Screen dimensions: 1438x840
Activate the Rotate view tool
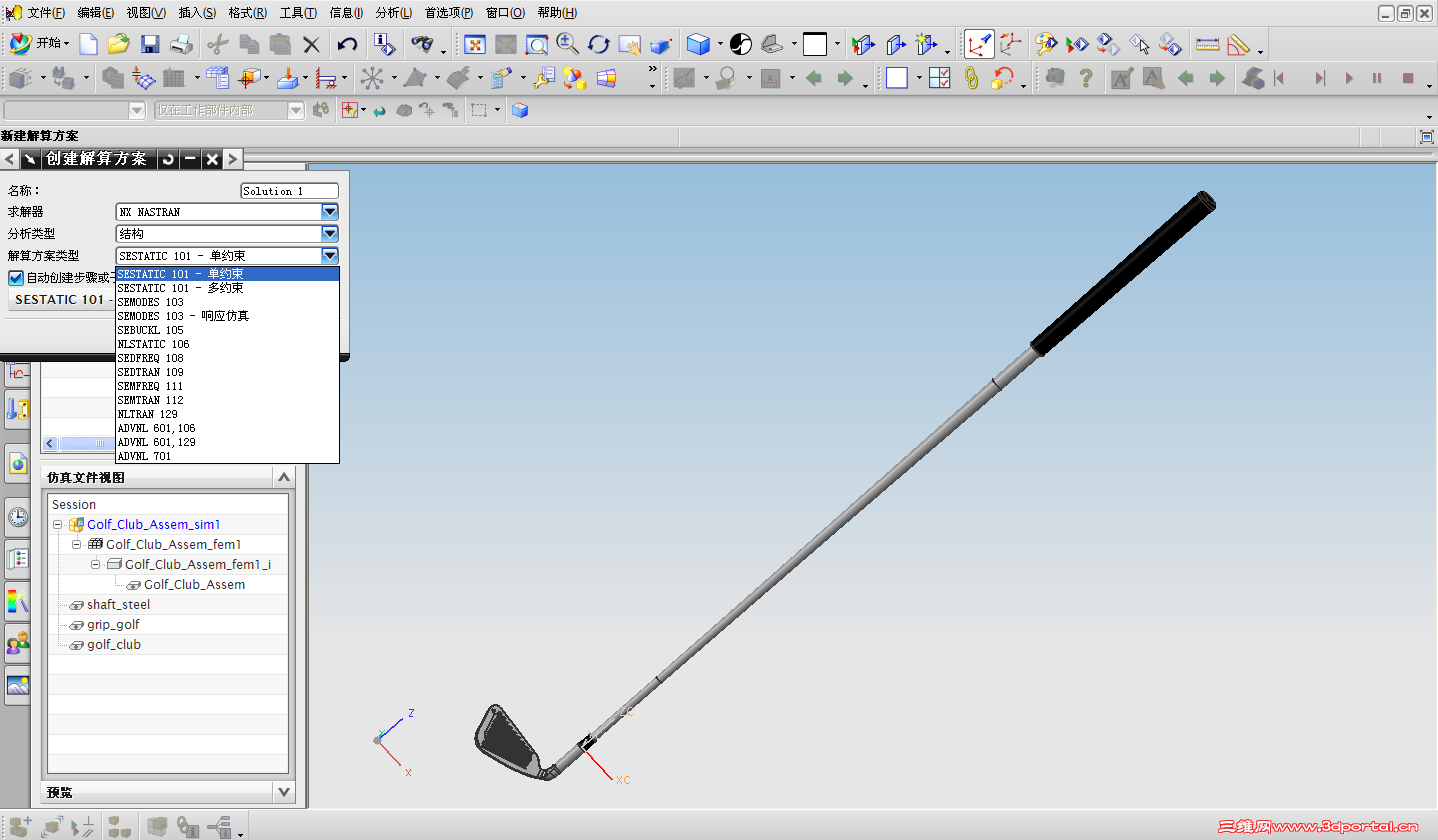599,44
